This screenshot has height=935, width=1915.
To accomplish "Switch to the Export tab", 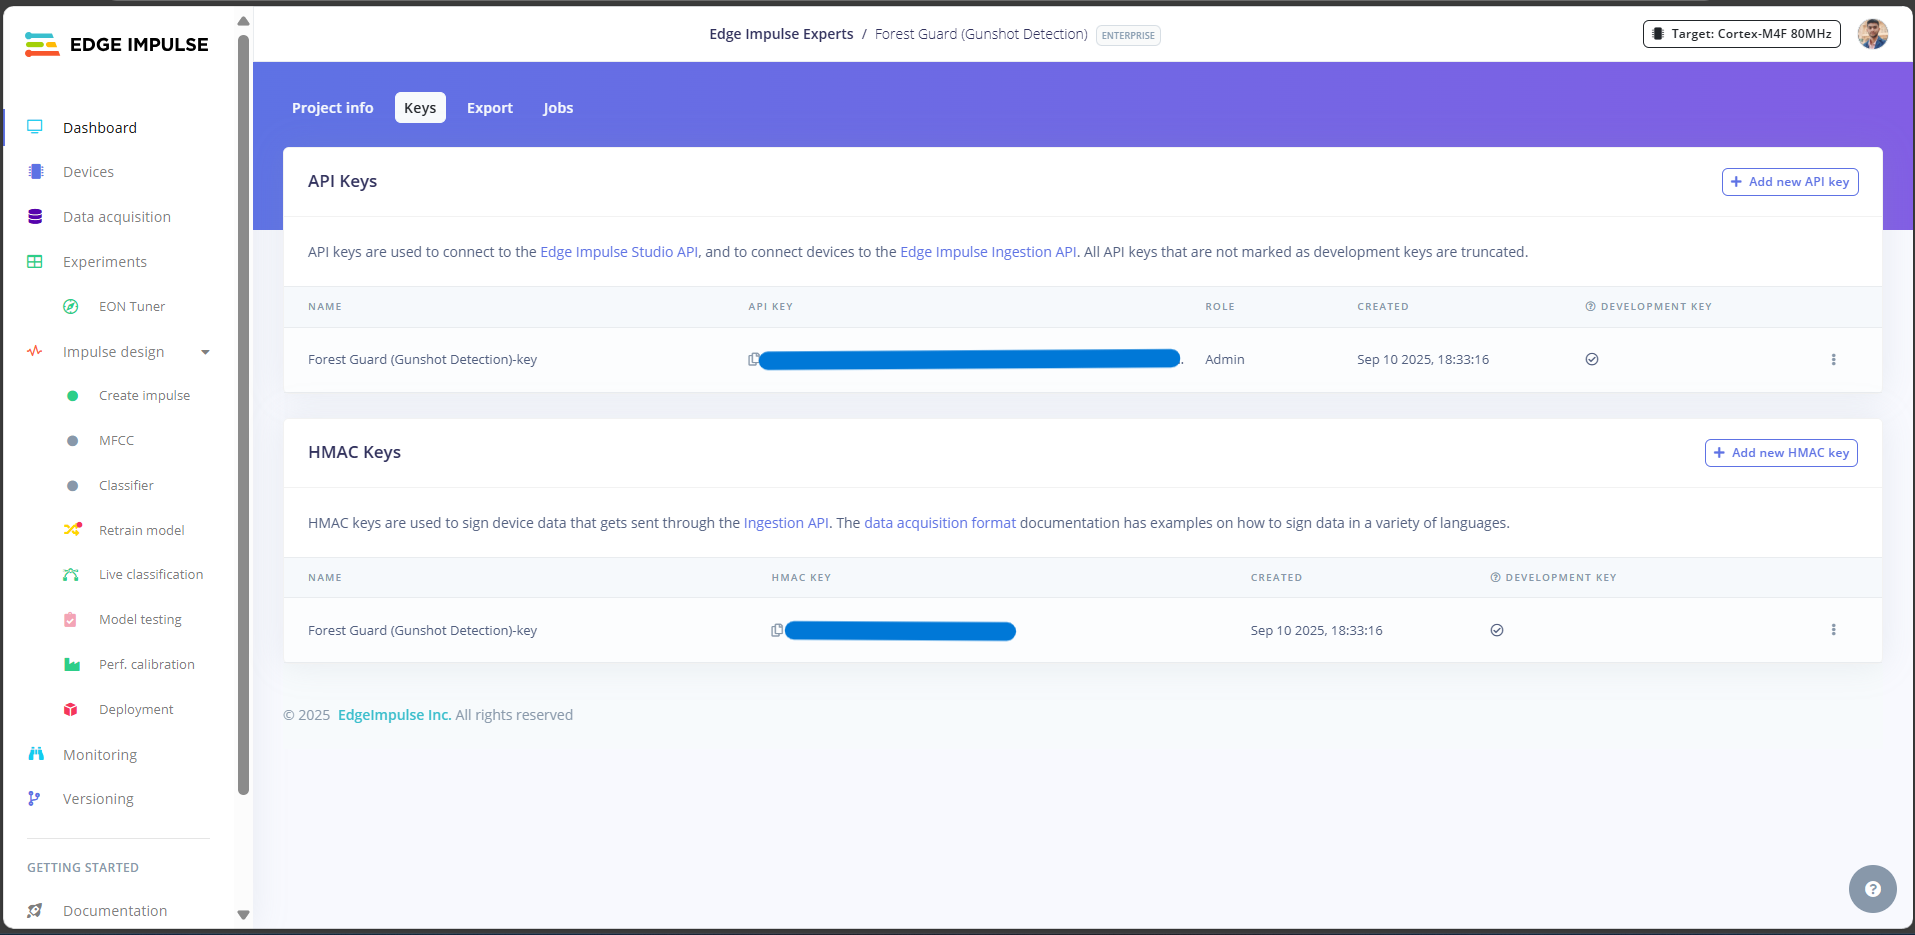I will pos(489,108).
